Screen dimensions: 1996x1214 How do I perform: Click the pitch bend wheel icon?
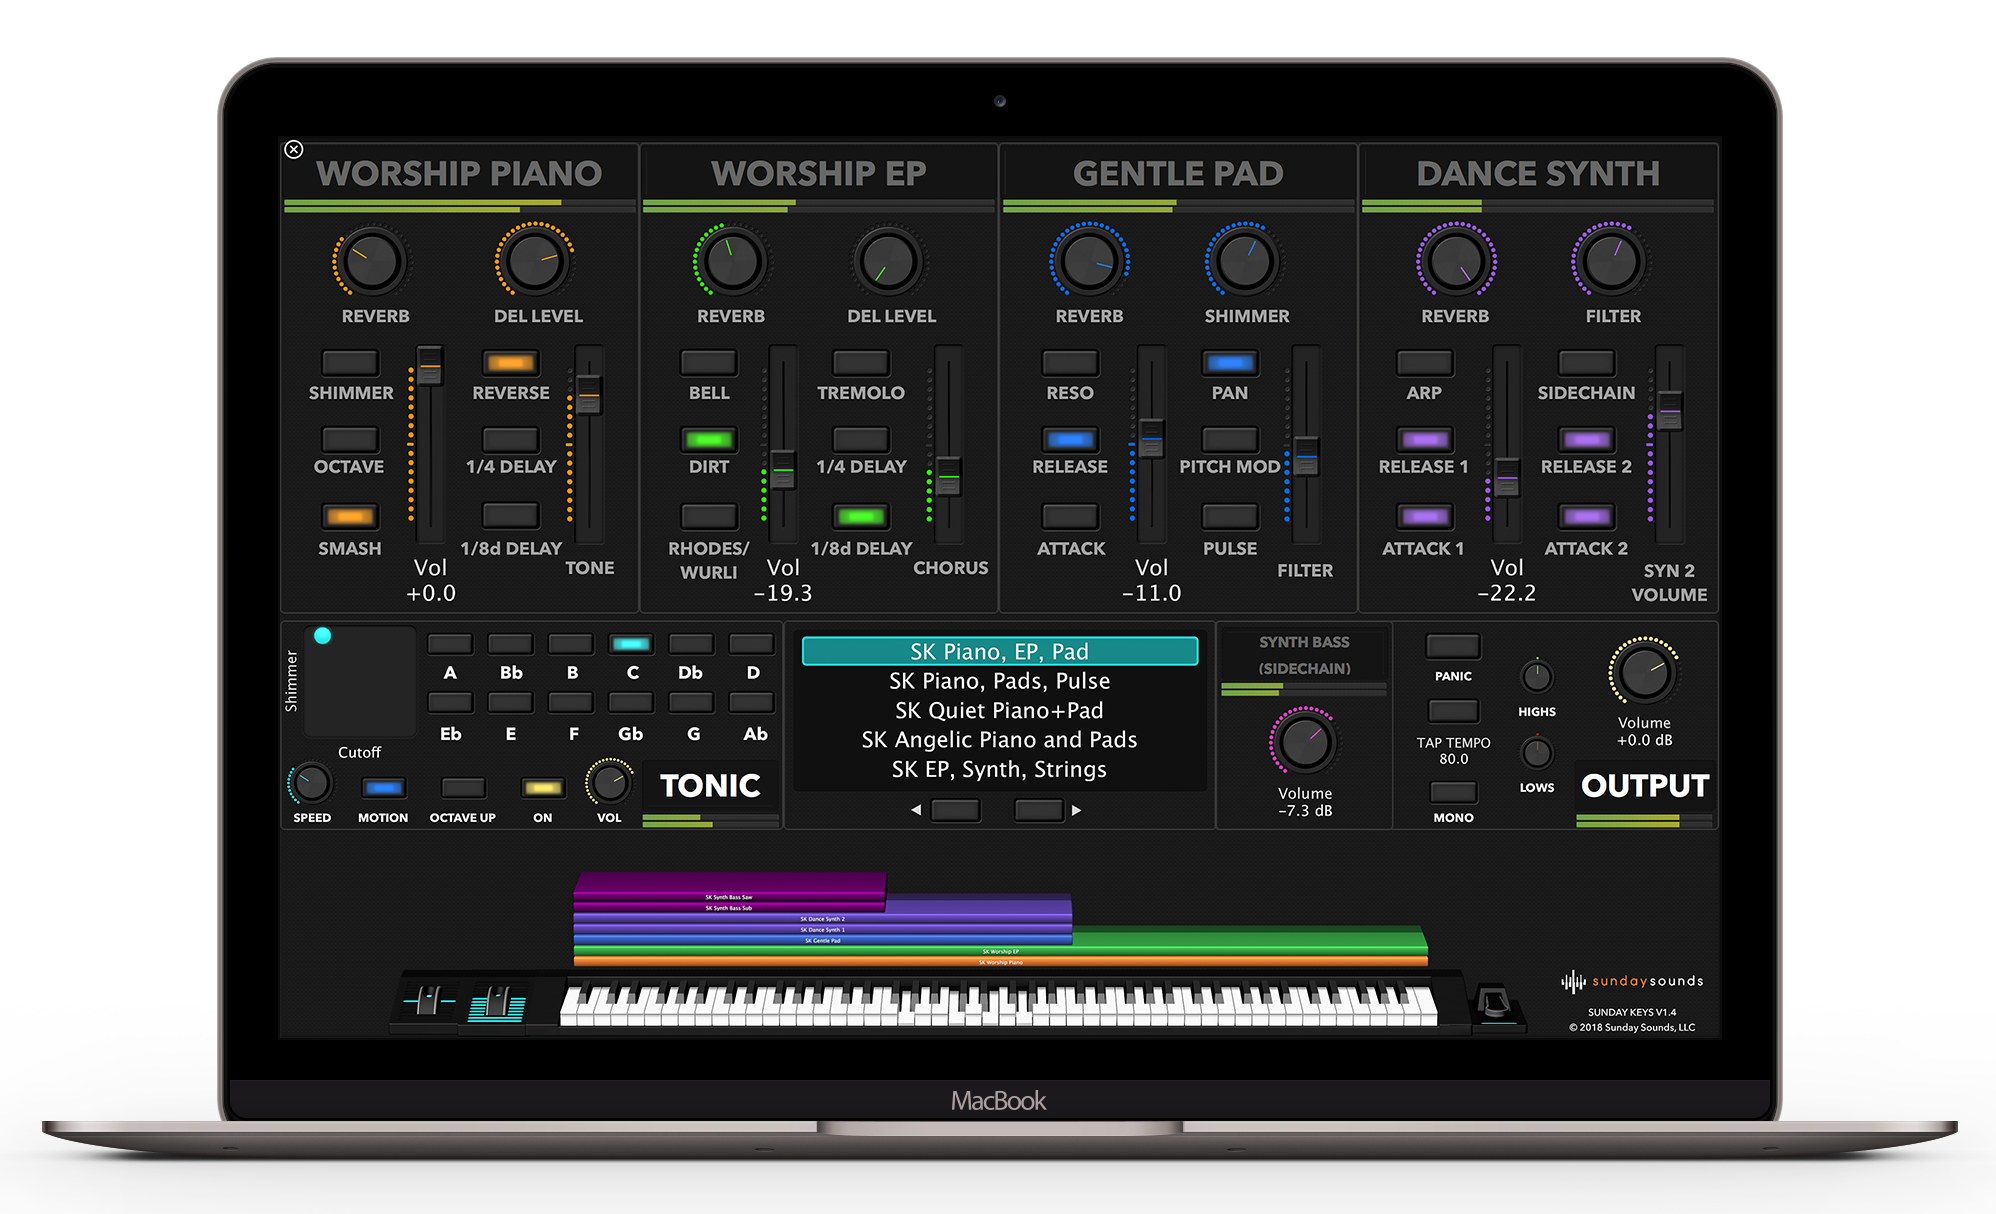point(429,1001)
